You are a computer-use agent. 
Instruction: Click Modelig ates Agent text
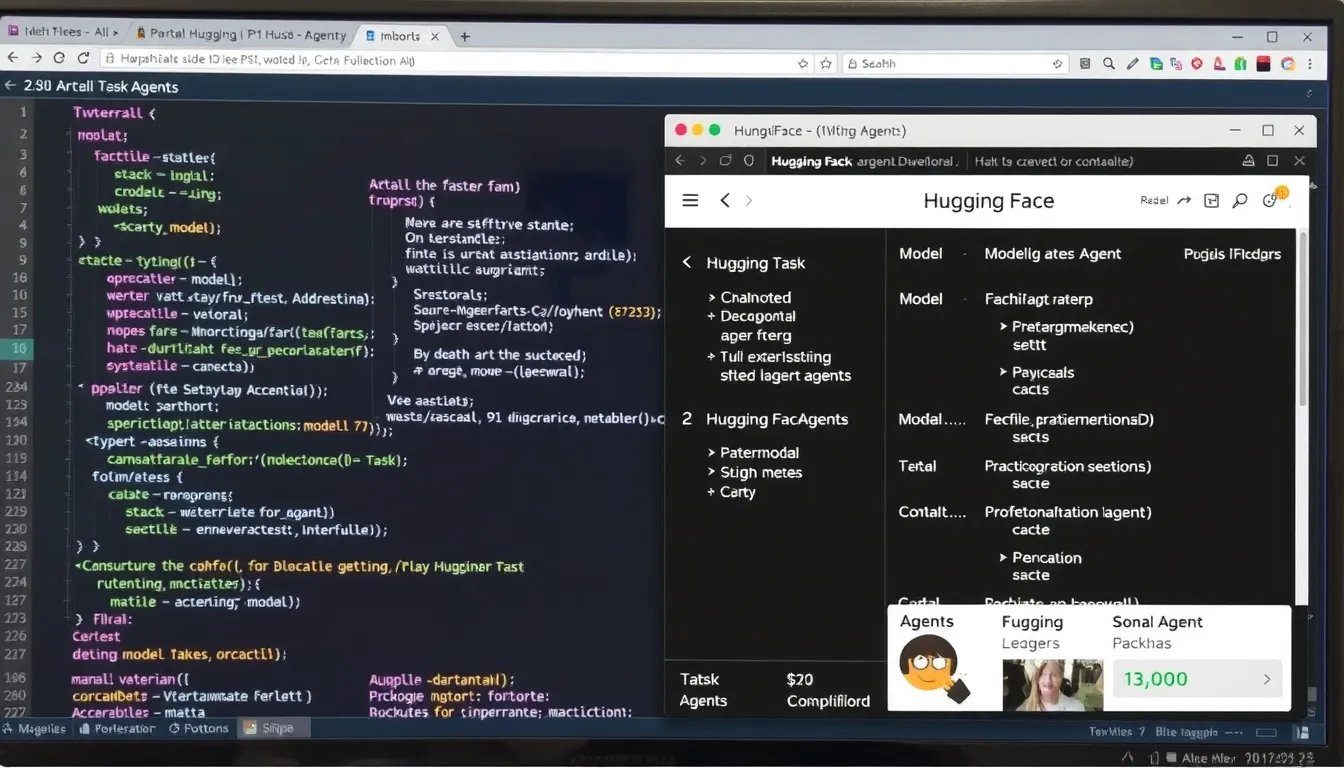(x=1053, y=254)
